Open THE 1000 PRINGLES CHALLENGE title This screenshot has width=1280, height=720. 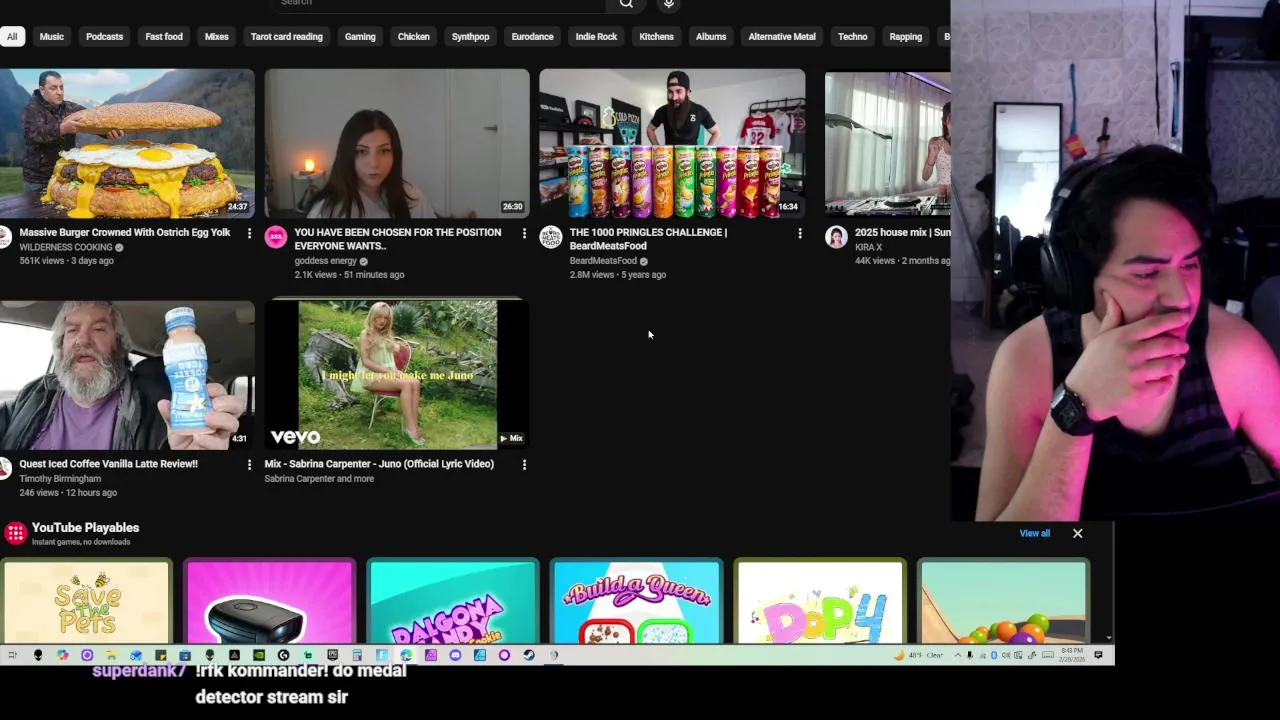[x=648, y=239]
